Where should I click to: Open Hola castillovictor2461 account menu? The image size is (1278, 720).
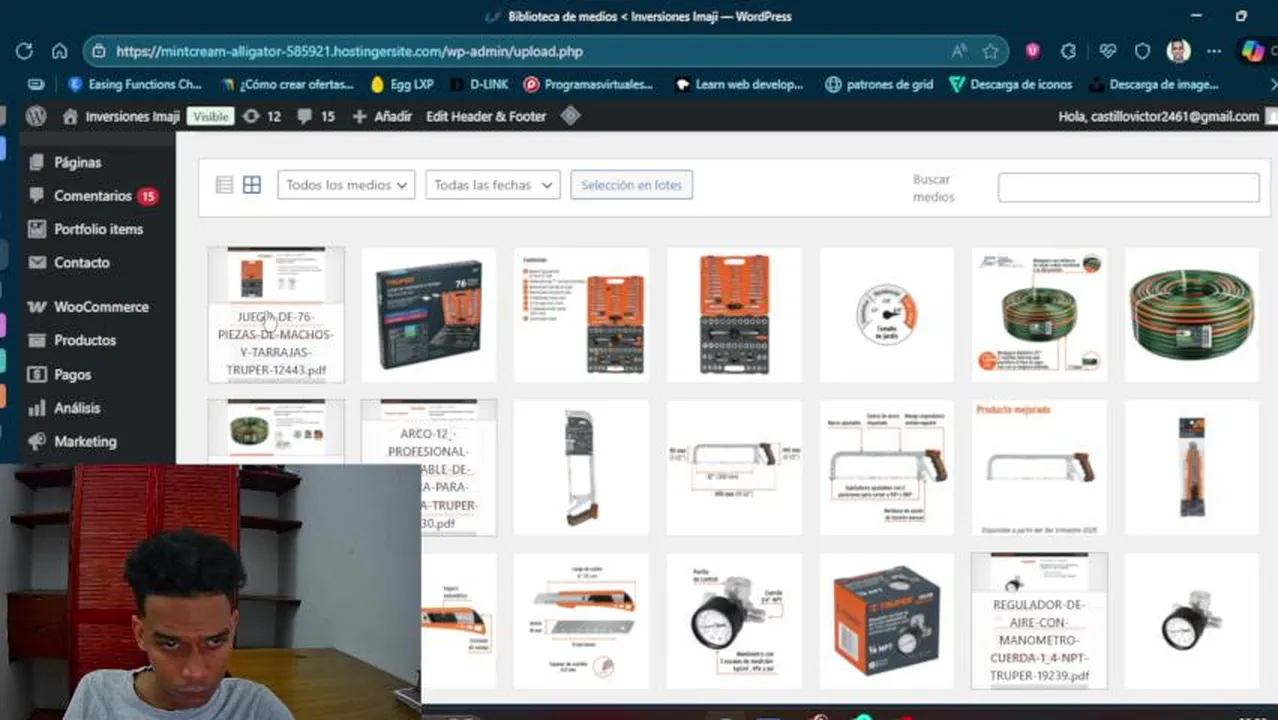[x=1158, y=116]
